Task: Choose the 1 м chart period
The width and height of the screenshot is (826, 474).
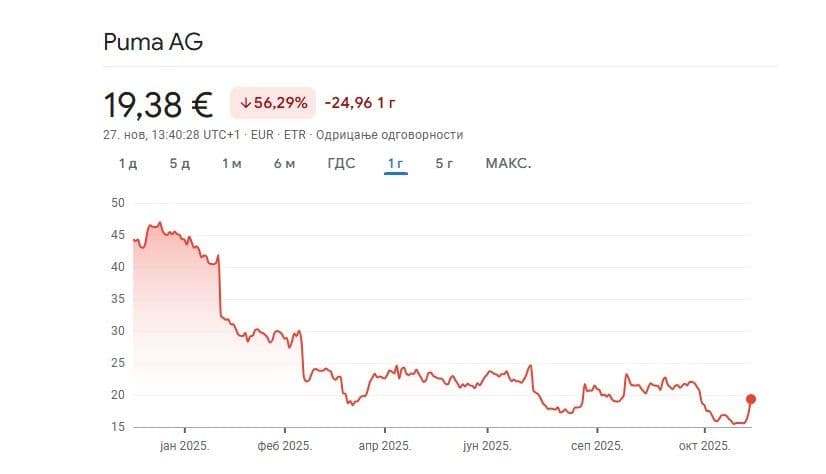Action: point(231,163)
